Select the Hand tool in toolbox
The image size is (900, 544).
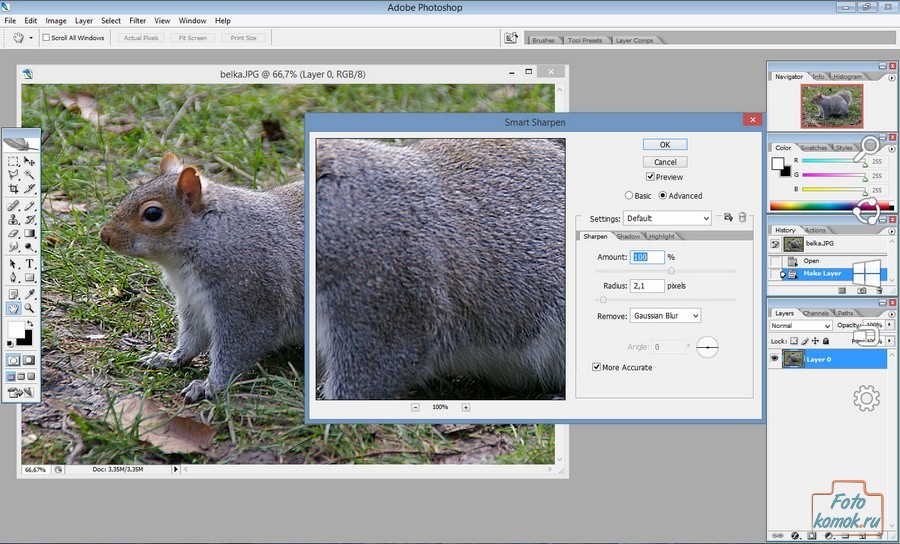pos(13,309)
